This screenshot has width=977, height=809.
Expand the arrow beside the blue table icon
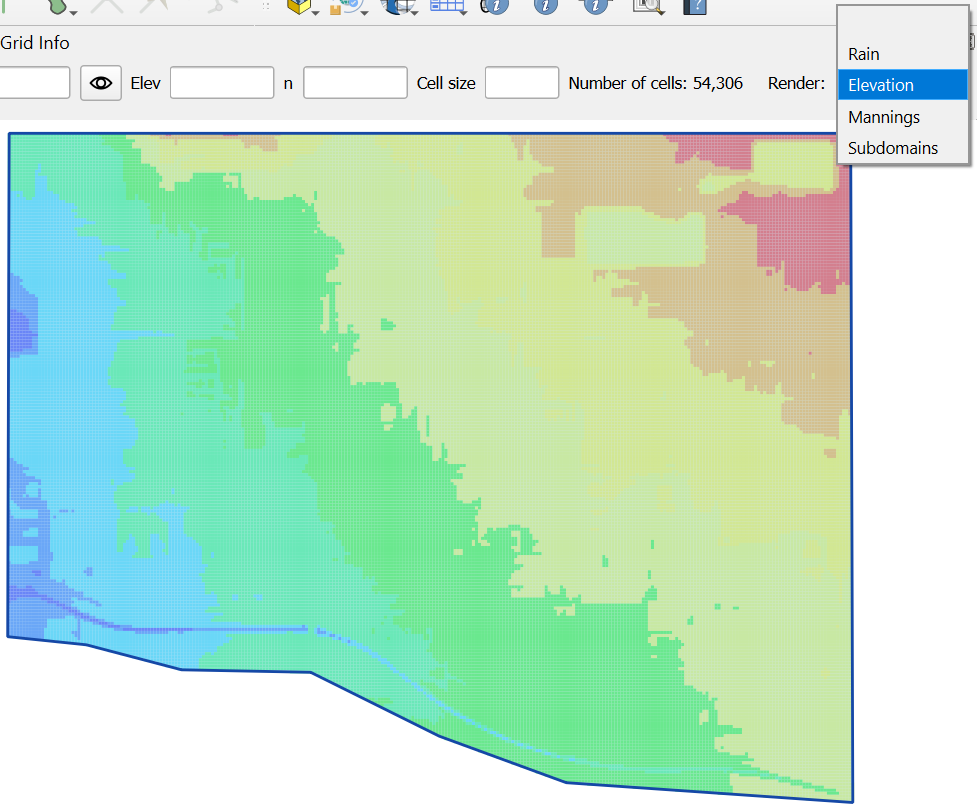coord(463,12)
